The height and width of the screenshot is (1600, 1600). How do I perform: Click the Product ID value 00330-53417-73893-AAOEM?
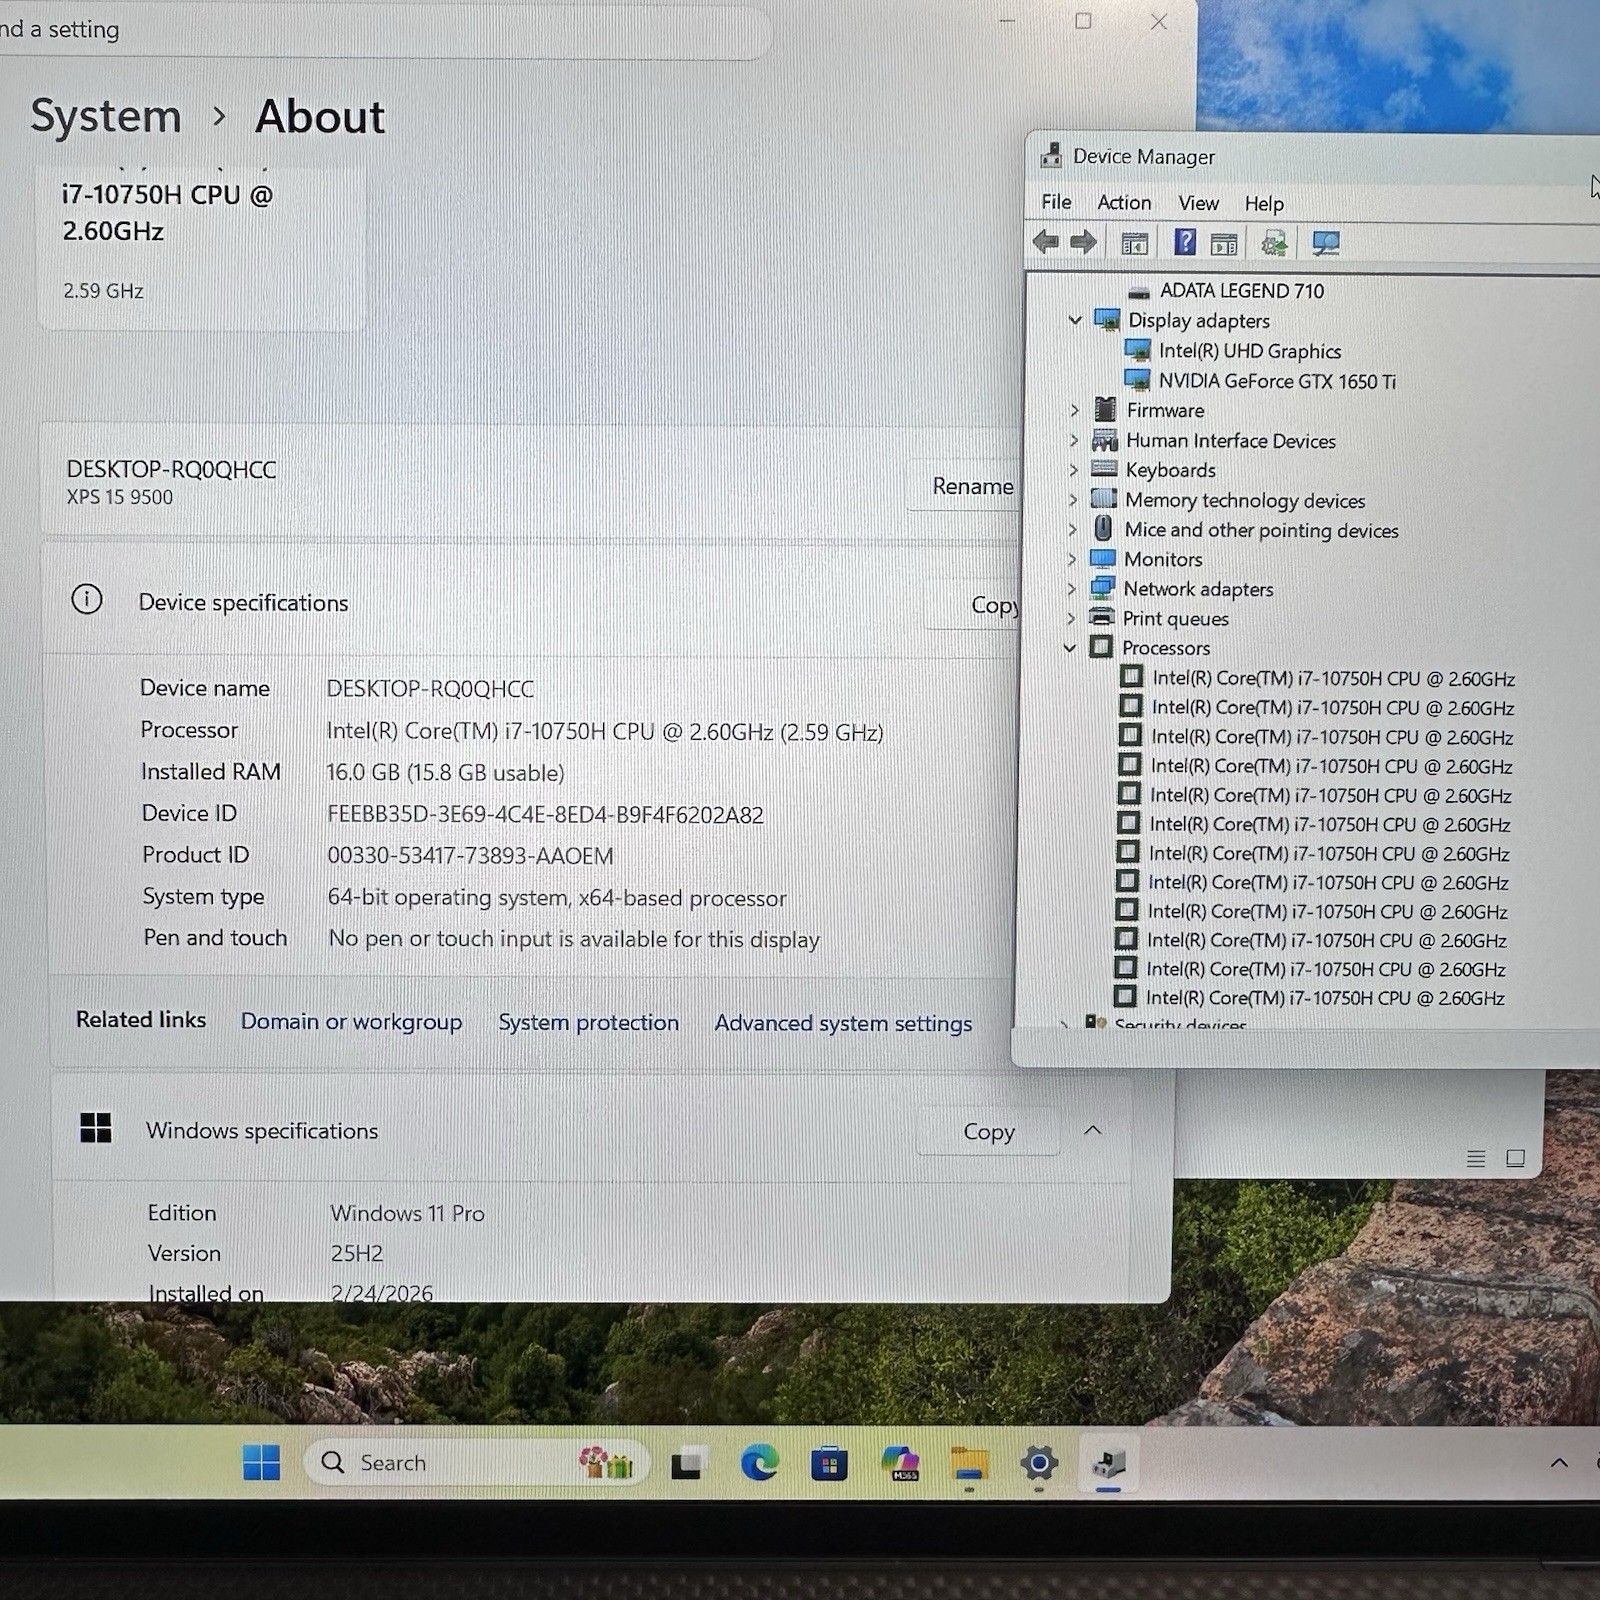470,856
